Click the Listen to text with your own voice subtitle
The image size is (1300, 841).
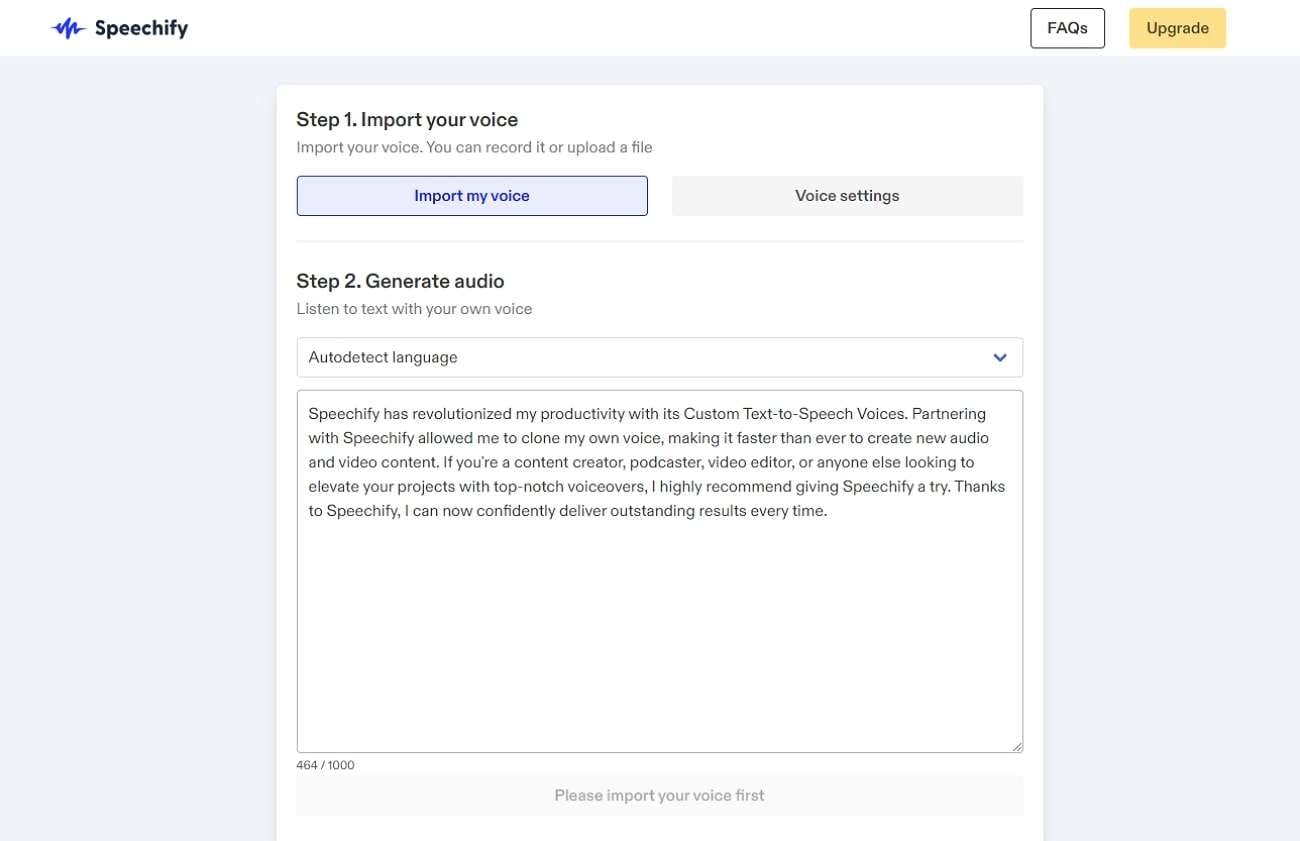pos(414,309)
